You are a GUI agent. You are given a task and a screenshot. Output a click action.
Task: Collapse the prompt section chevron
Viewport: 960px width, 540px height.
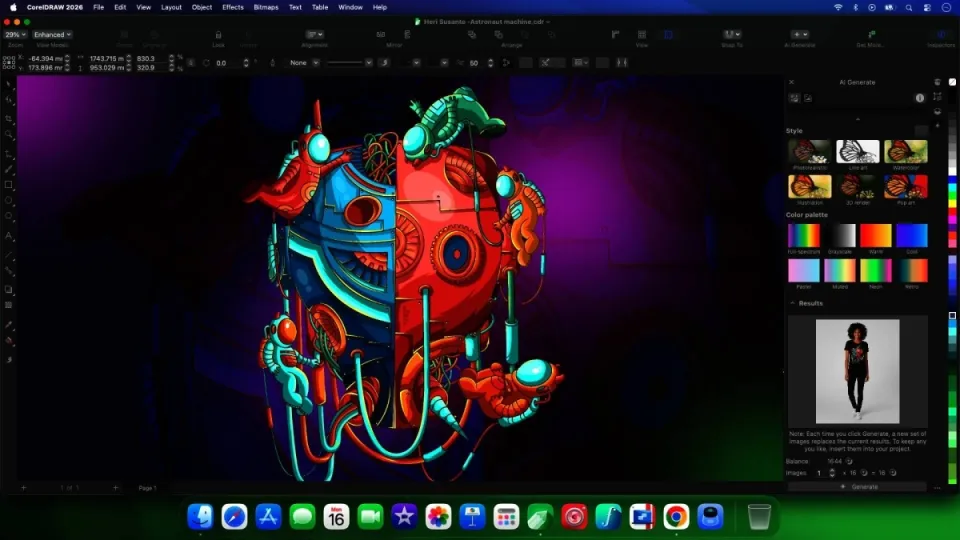[857, 119]
